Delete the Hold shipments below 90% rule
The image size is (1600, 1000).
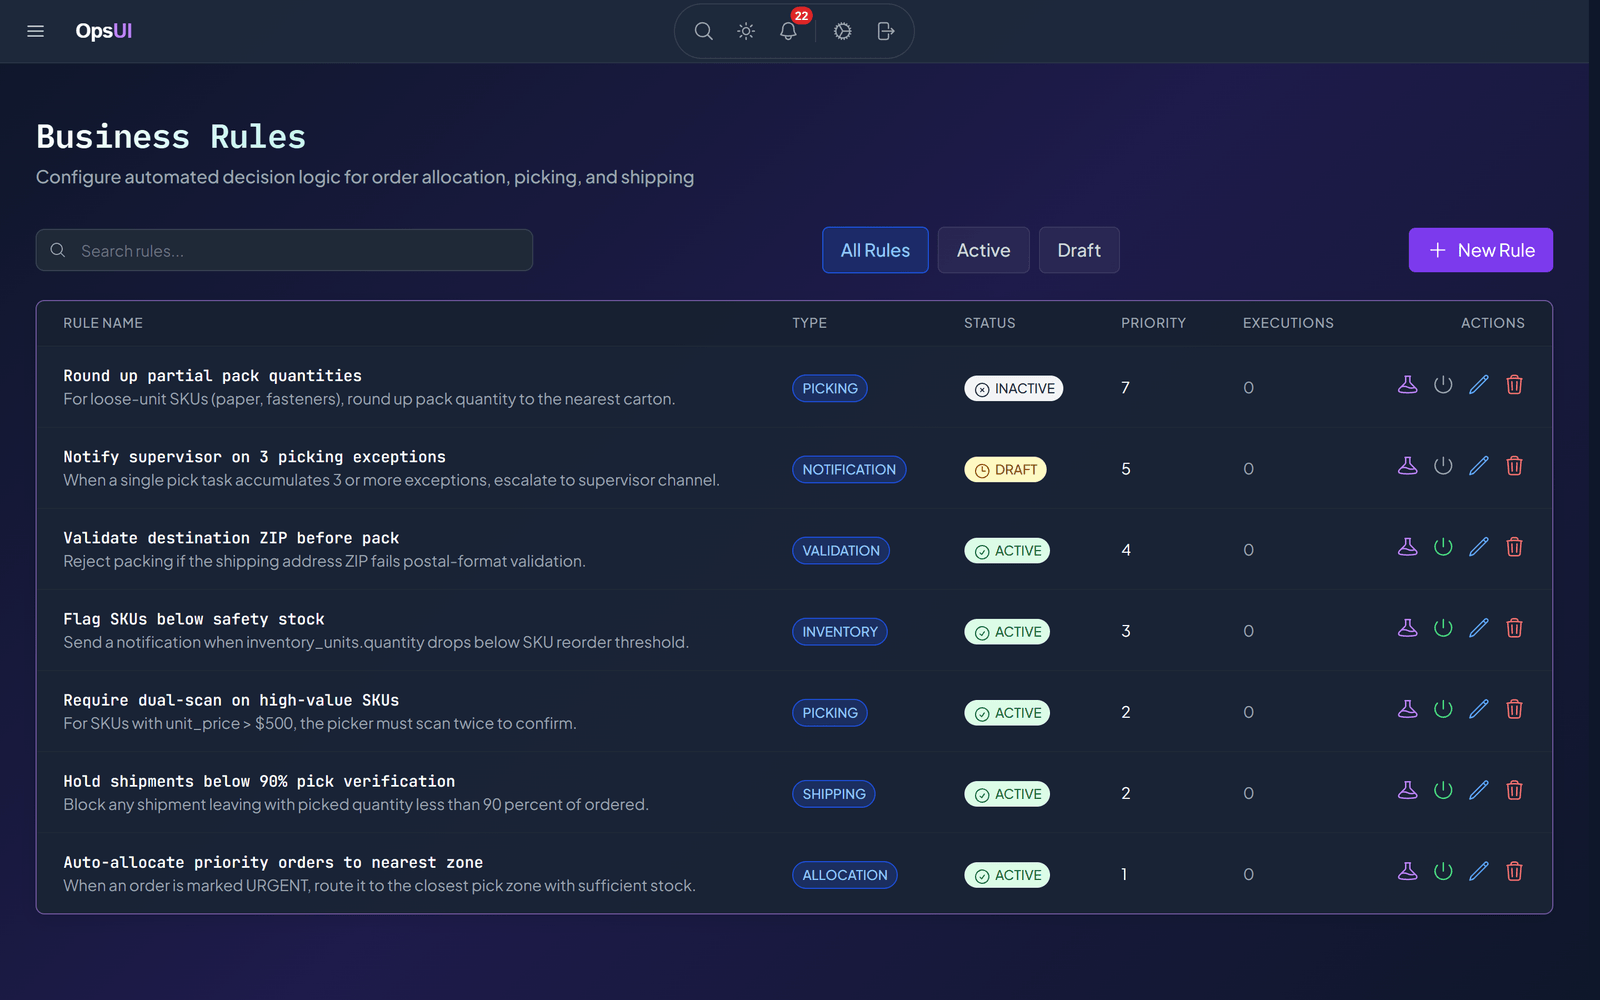coord(1514,790)
